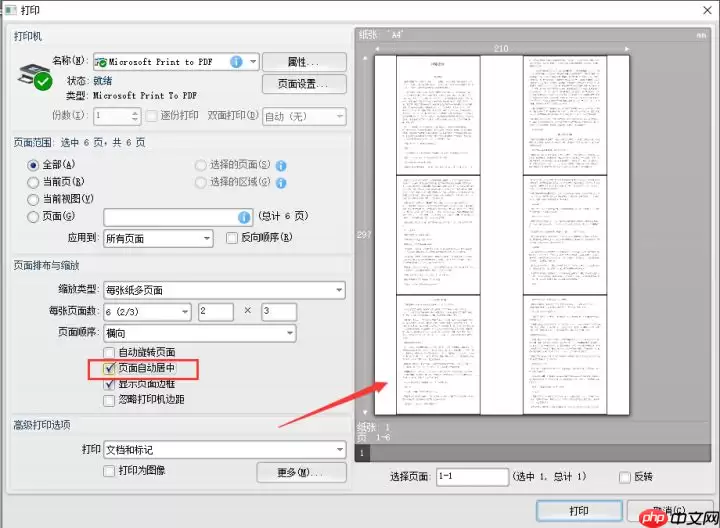Viewport: 720px width, 528px height.
Task: Click the info icon beside 选择的页面
Action: tap(281, 166)
